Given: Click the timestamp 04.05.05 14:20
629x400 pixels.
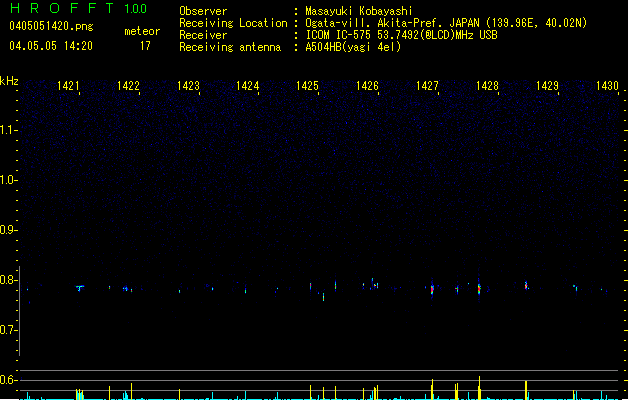Looking at the screenshot, I should pyautogui.click(x=51, y=46).
